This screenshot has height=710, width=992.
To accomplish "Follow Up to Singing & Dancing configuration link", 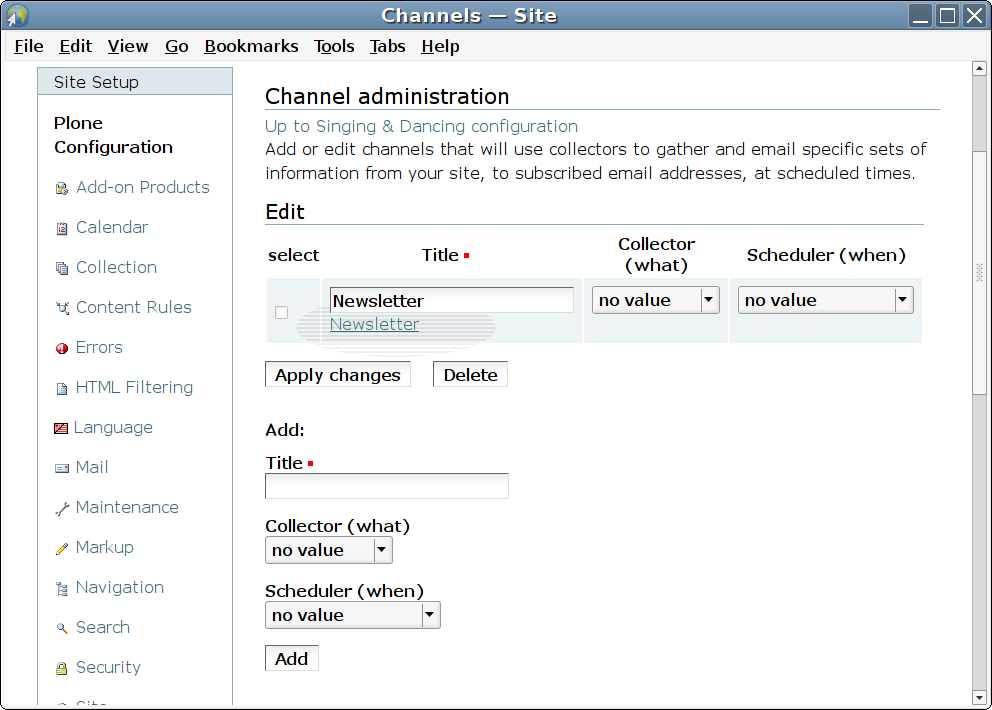I will pyautogui.click(x=421, y=126).
